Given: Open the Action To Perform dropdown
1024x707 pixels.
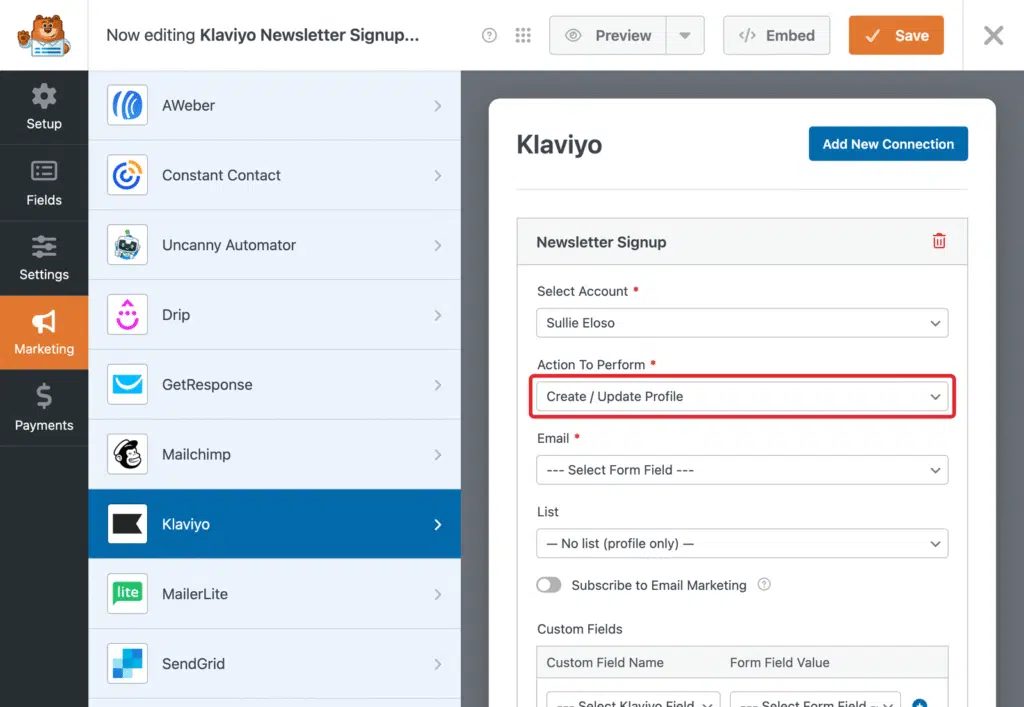Looking at the screenshot, I should (x=742, y=397).
